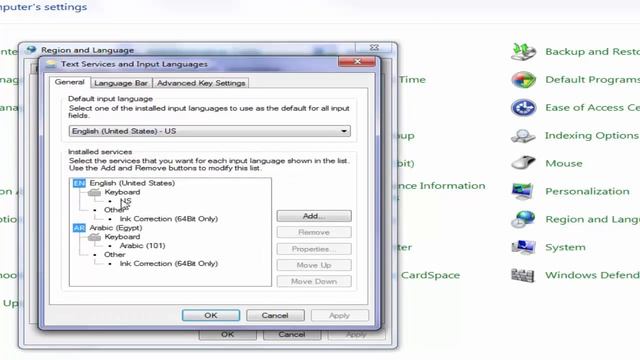Click the Add... button
Image resolution: width=640 pixels, height=360 pixels.
pyautogui.click(x=314, y=216)
